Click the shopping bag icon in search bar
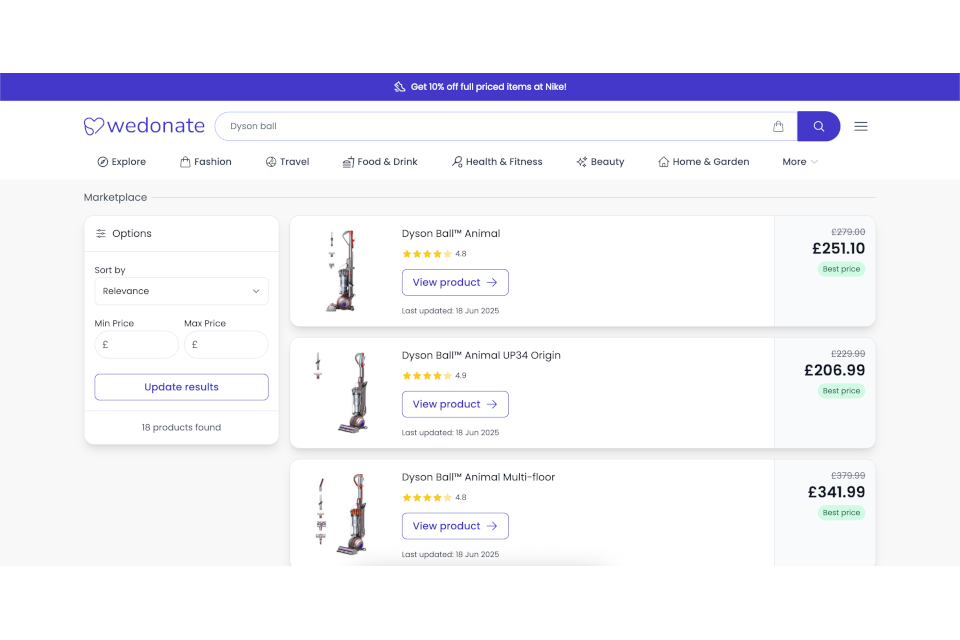Viewport: 960px width, 640px height. (x=778, y=126)
